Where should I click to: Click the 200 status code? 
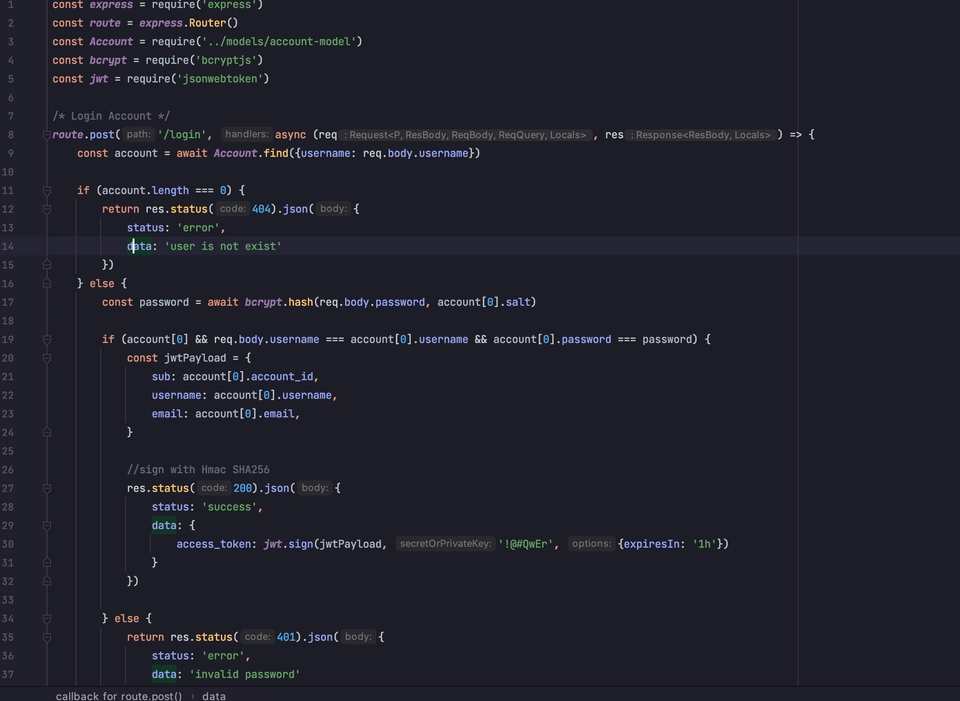coord(242,488)
